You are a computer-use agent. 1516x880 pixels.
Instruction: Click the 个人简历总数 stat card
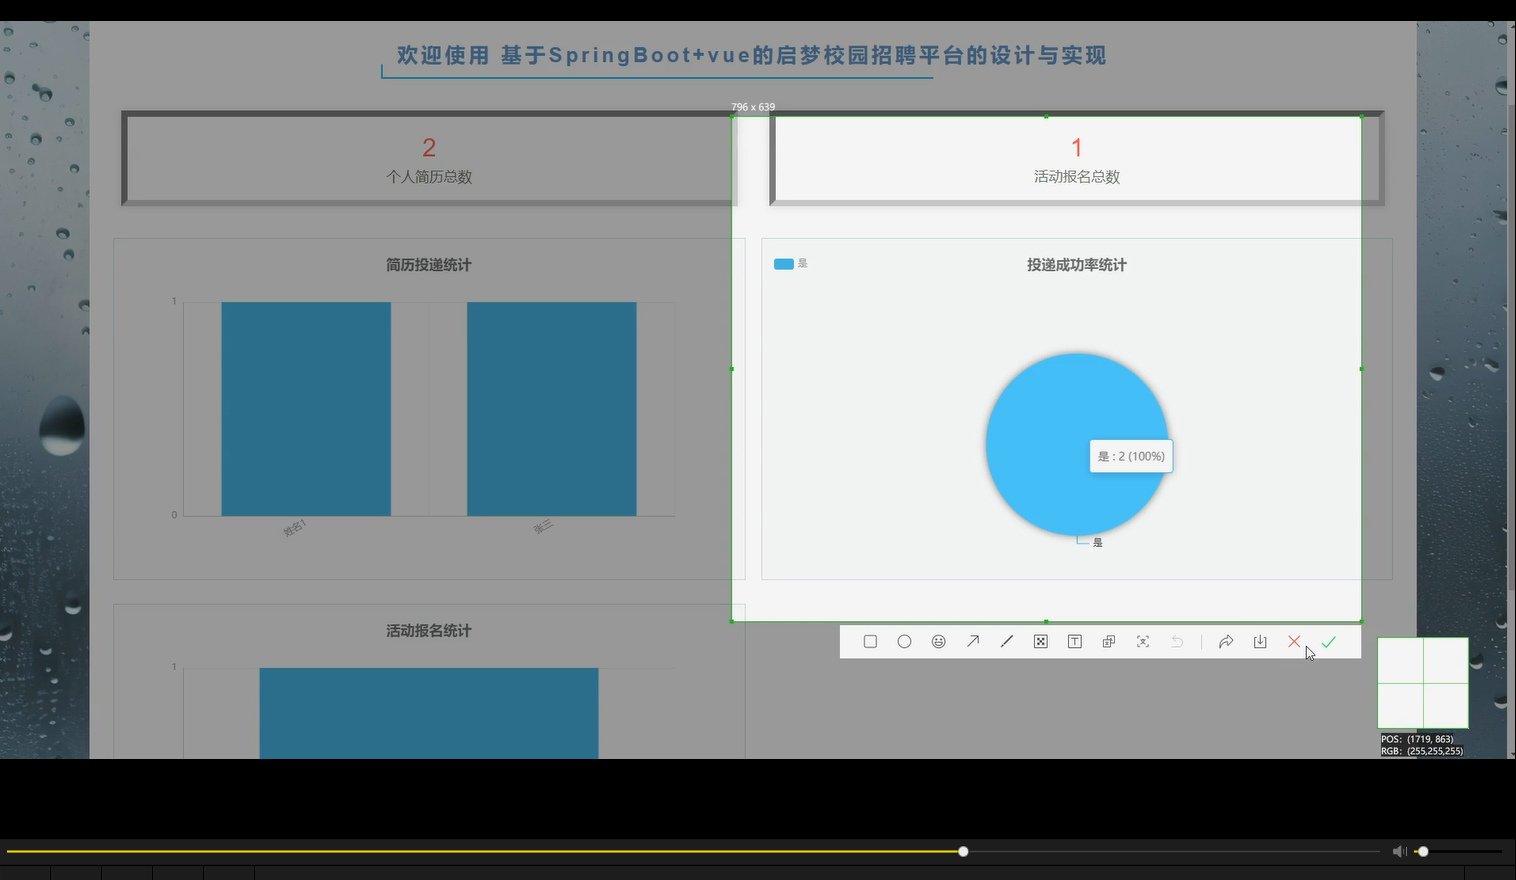[x=429, y=159]
